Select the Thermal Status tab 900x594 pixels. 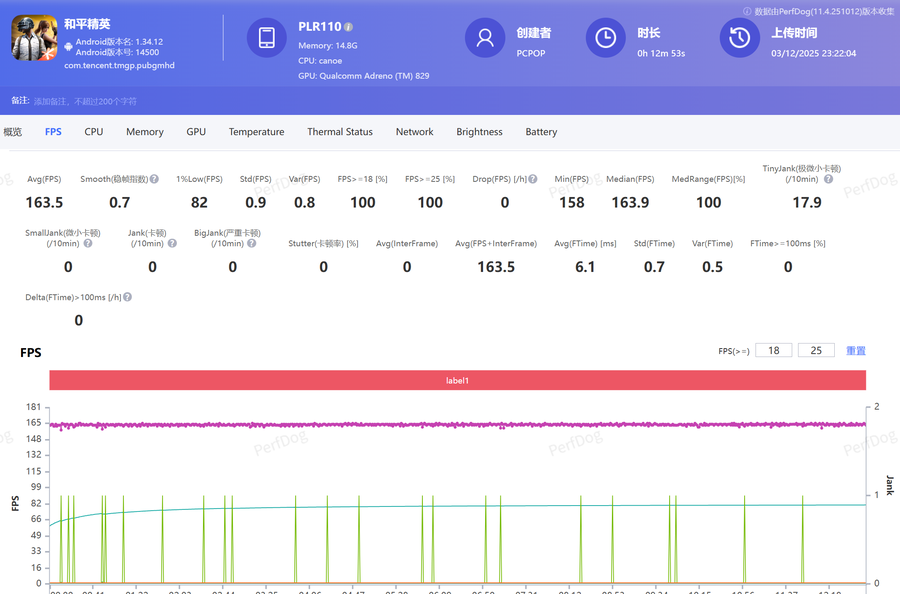[340, 132]
